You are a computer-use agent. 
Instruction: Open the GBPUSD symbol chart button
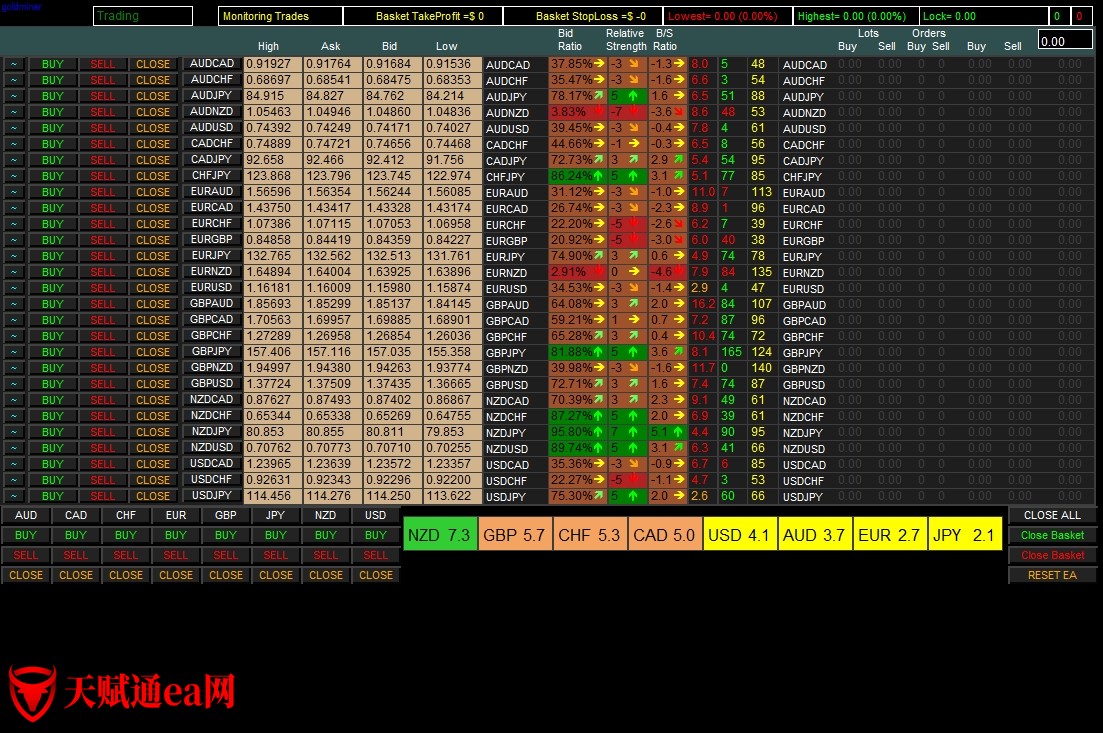(212, 384)
